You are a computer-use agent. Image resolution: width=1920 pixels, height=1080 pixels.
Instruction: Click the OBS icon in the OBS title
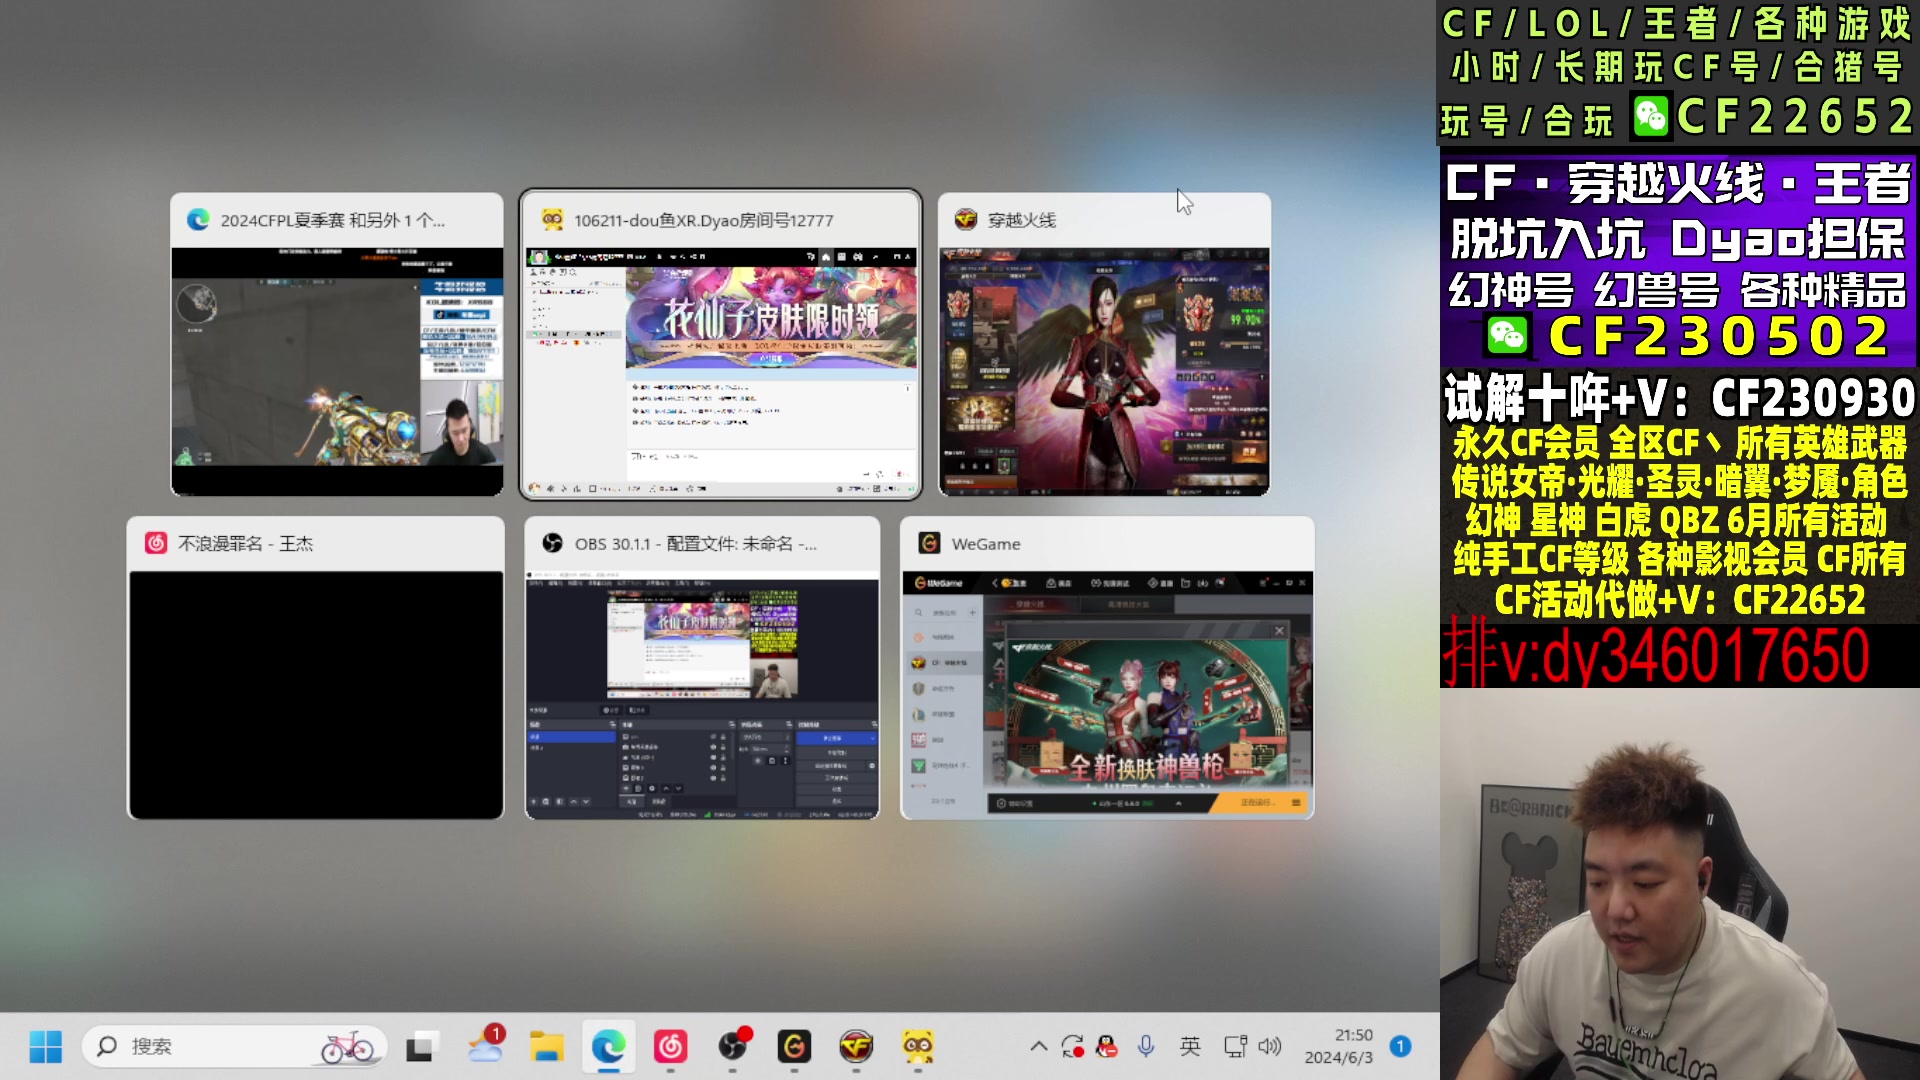click(552, 543)
